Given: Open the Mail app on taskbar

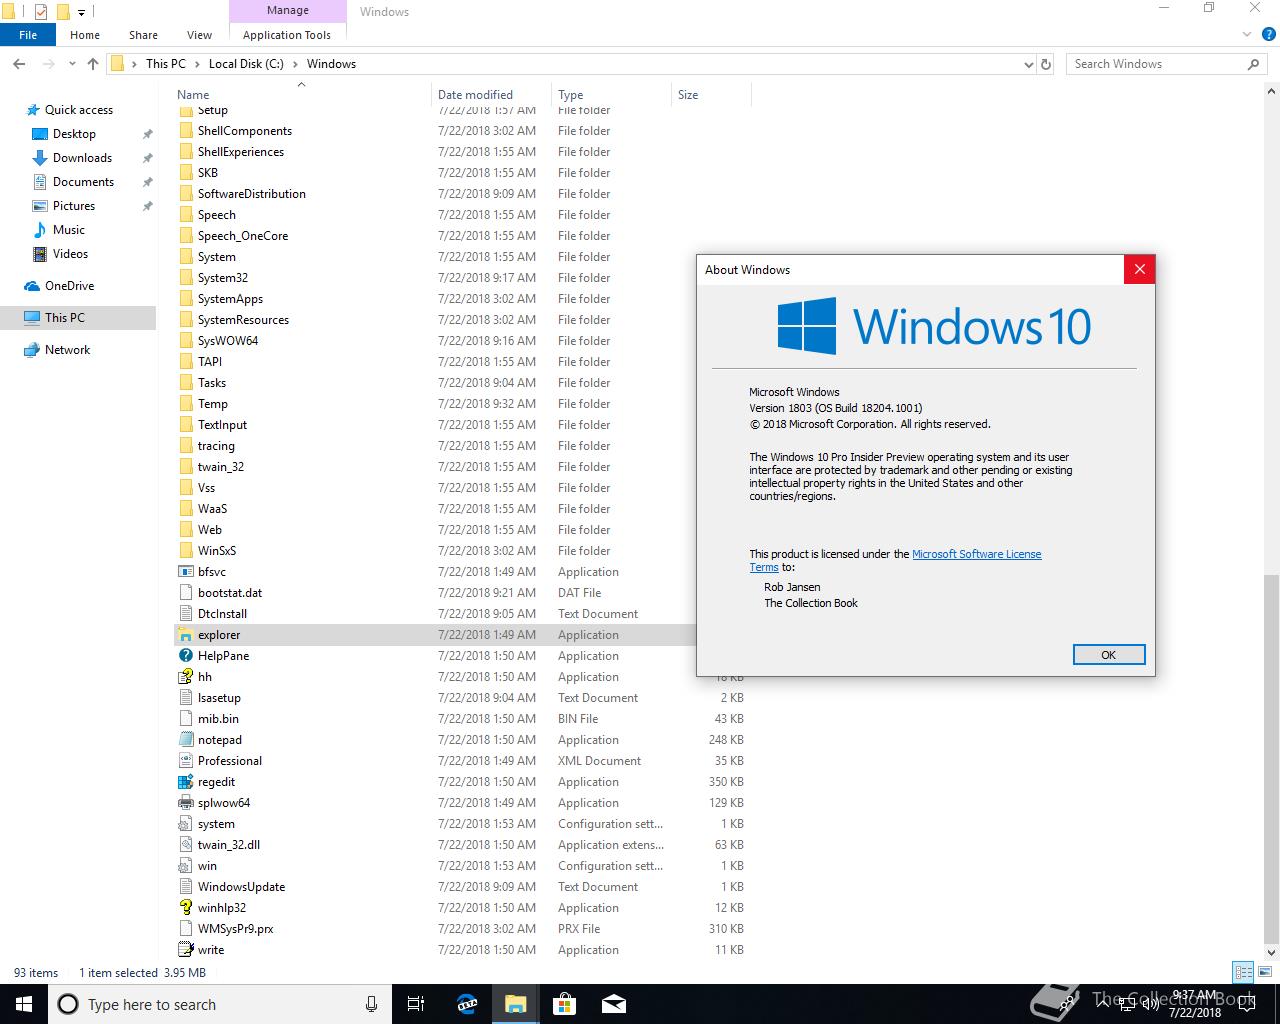Looking at the screenshot, I should (614, 1004).
